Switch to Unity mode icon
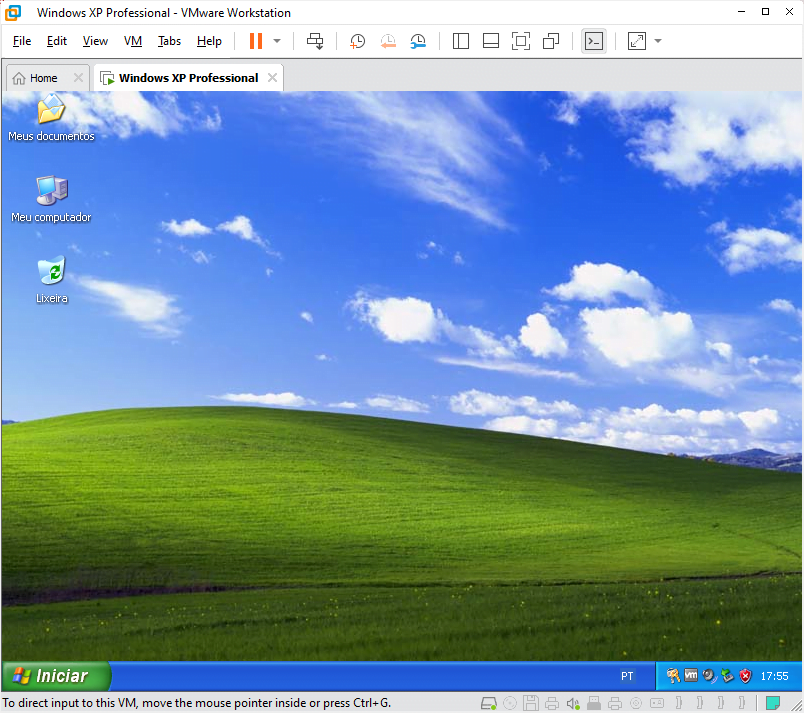Screen dimensions: 804x713 [x=551, y=41]
